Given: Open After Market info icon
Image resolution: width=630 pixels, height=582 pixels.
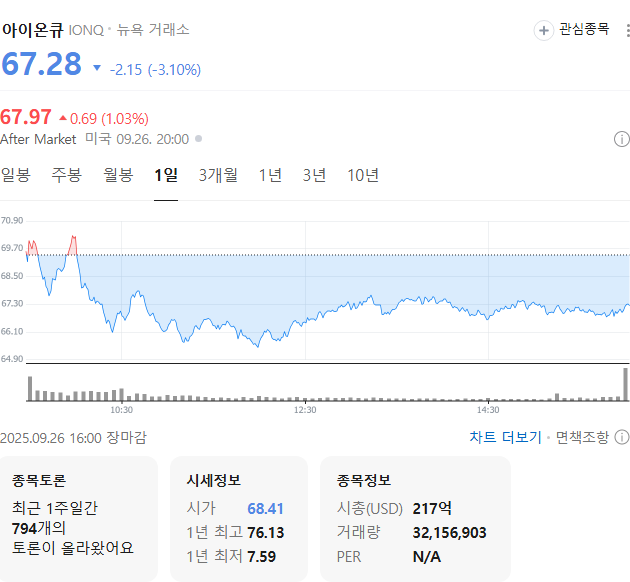Looking at the screenshot, I should point(622,139).
